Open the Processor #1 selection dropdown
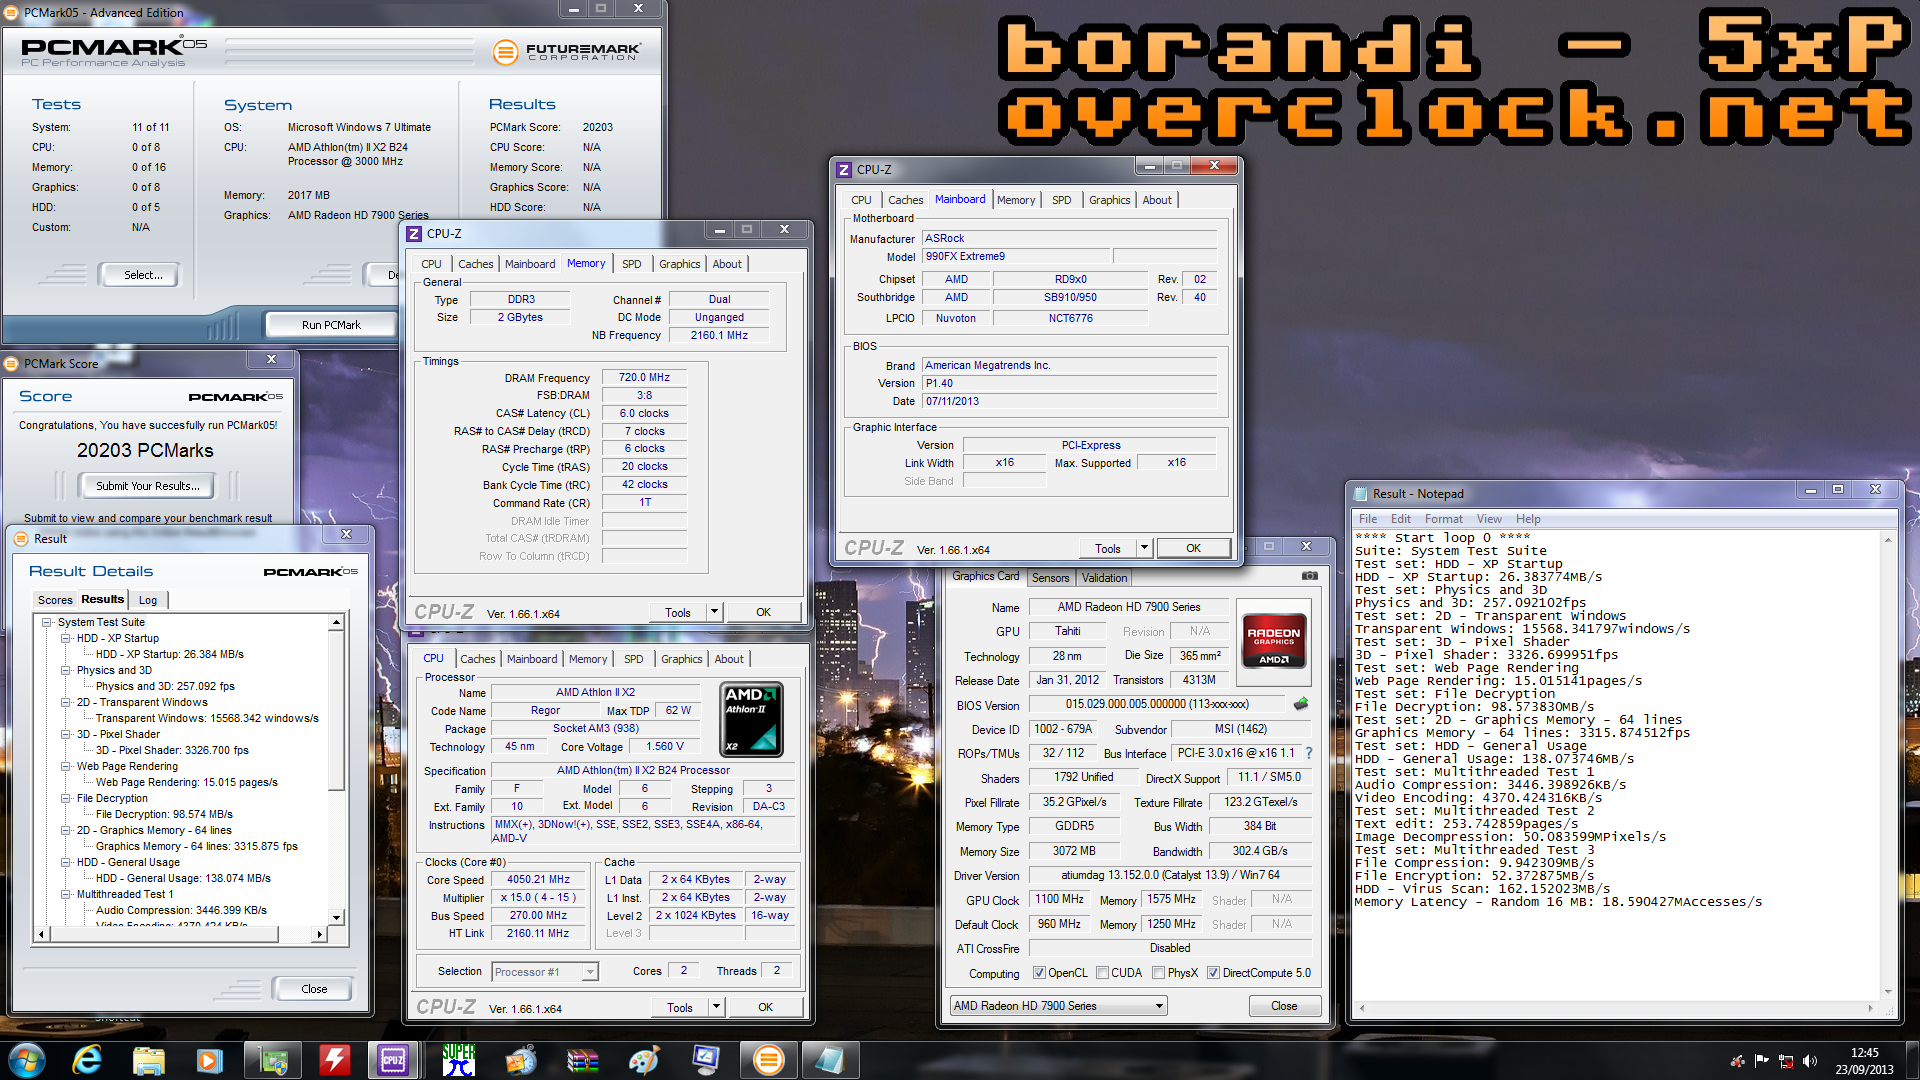Viewport: 1920px width, 1080px height. tap(544, 972)
